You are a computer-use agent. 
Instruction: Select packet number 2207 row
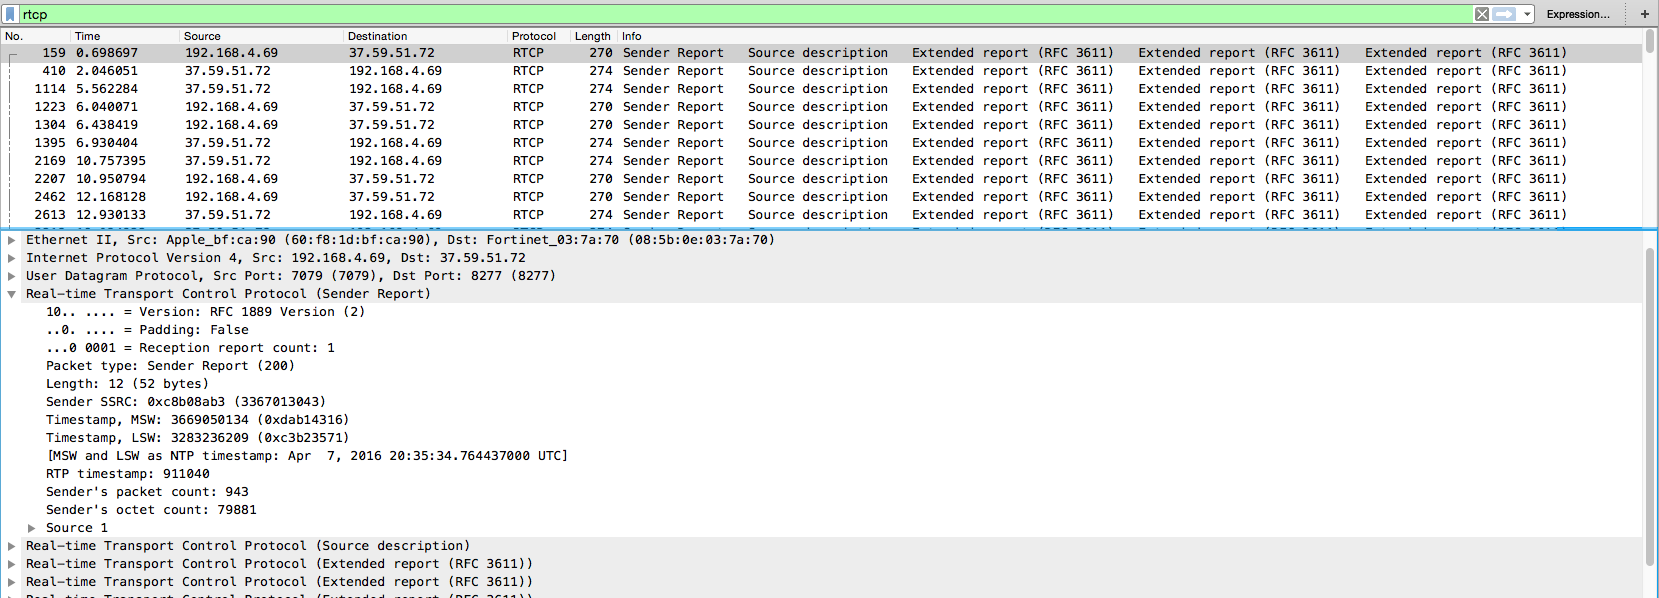[821, 179]
